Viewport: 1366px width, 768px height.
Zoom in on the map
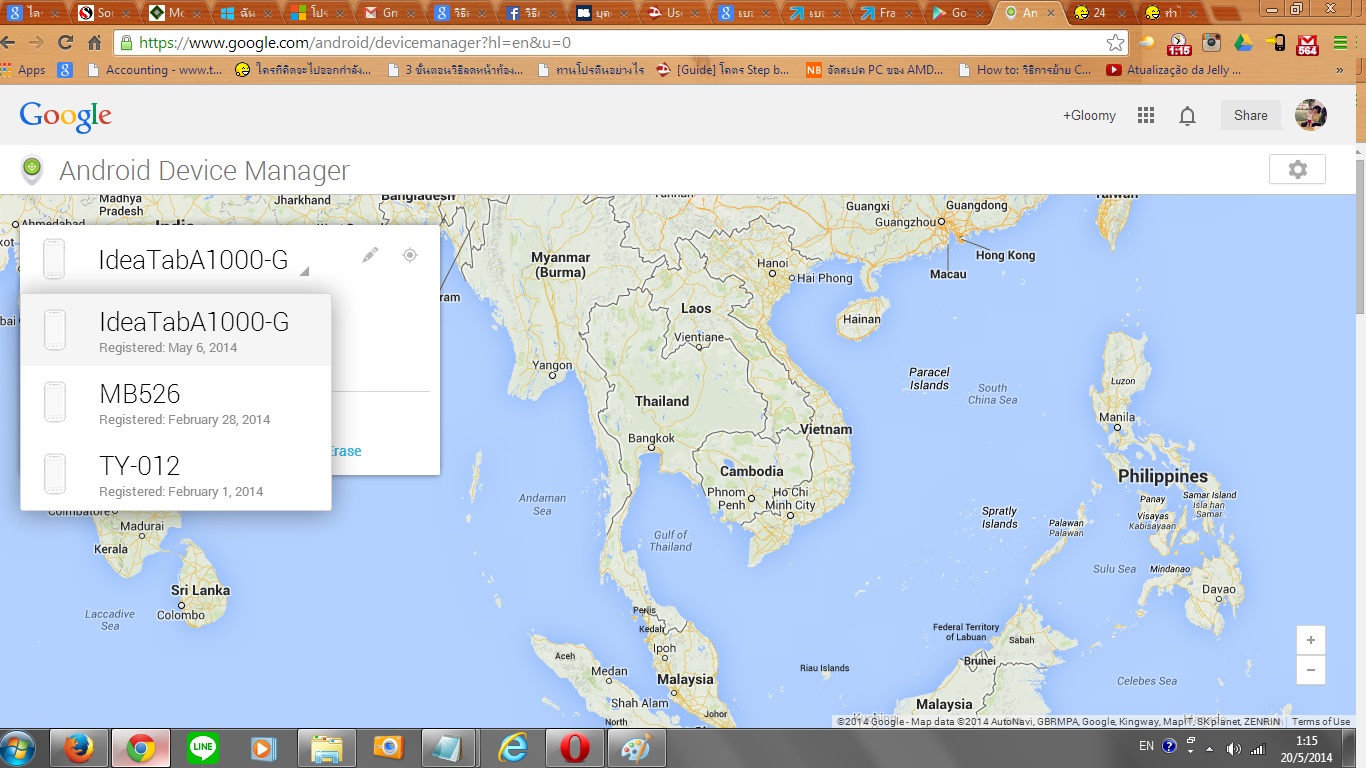click(x=1310, y=640)
